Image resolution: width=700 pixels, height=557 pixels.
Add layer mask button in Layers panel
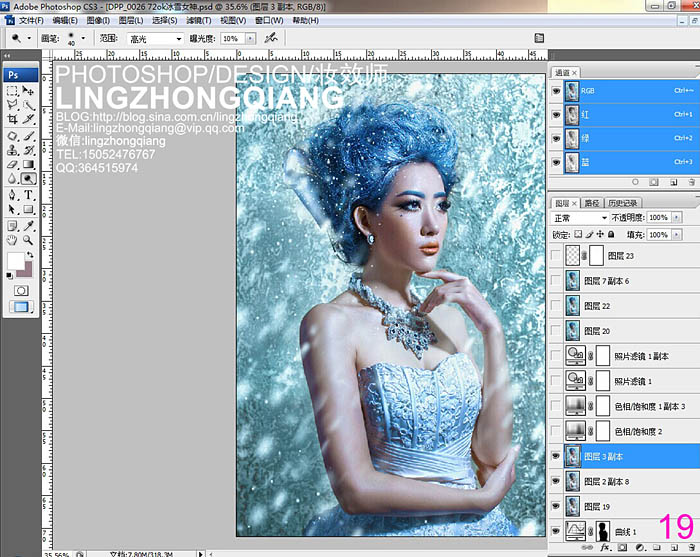(x=622, y=547)
